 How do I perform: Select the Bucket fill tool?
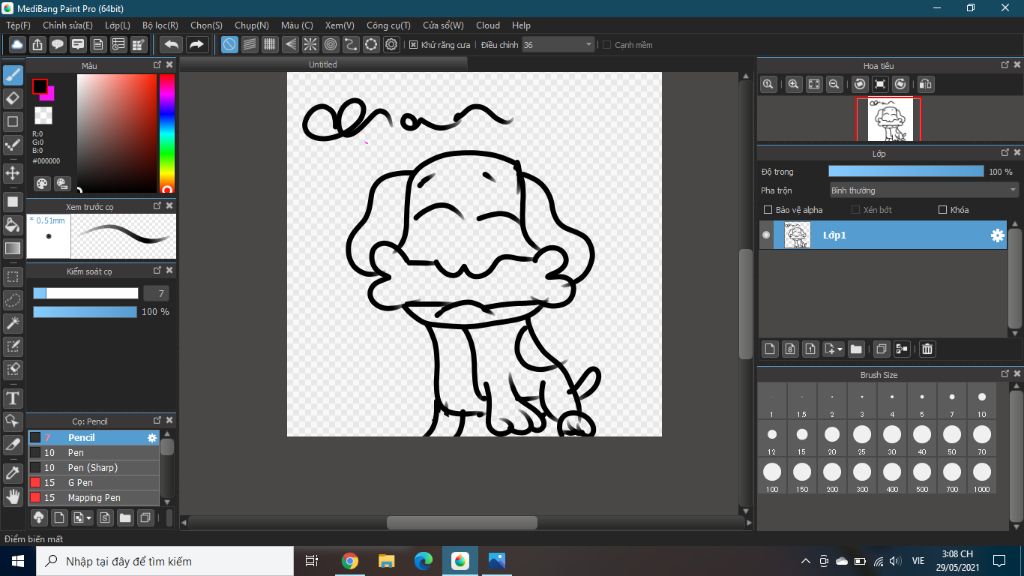(x=13, y=225)
